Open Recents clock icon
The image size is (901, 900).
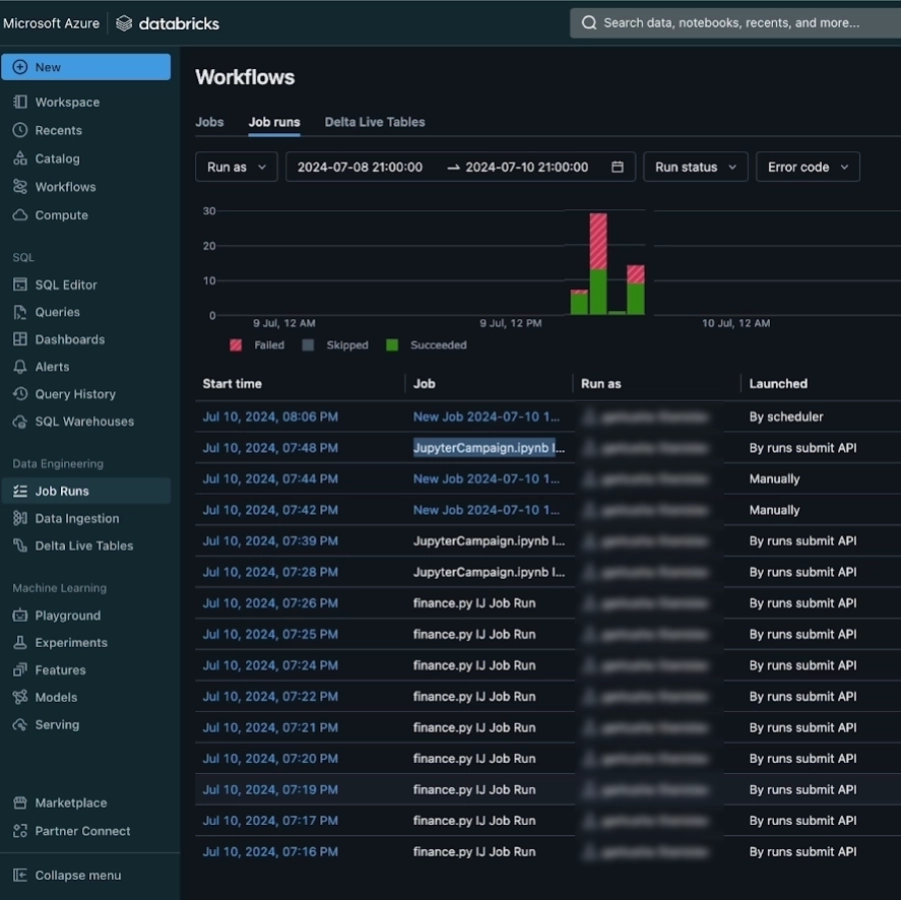tap(20, 130)
